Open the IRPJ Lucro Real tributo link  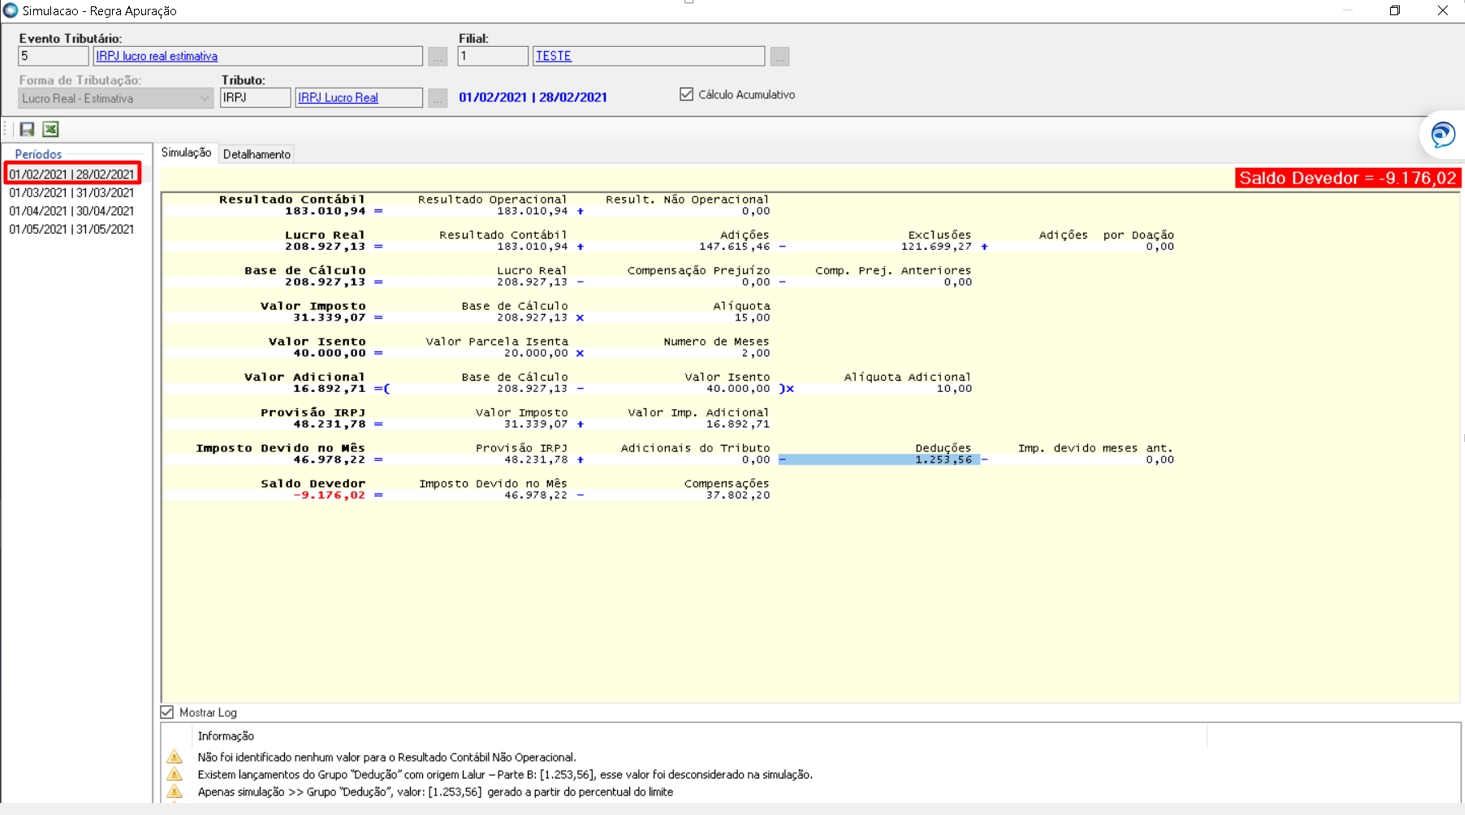pos(338,97)
